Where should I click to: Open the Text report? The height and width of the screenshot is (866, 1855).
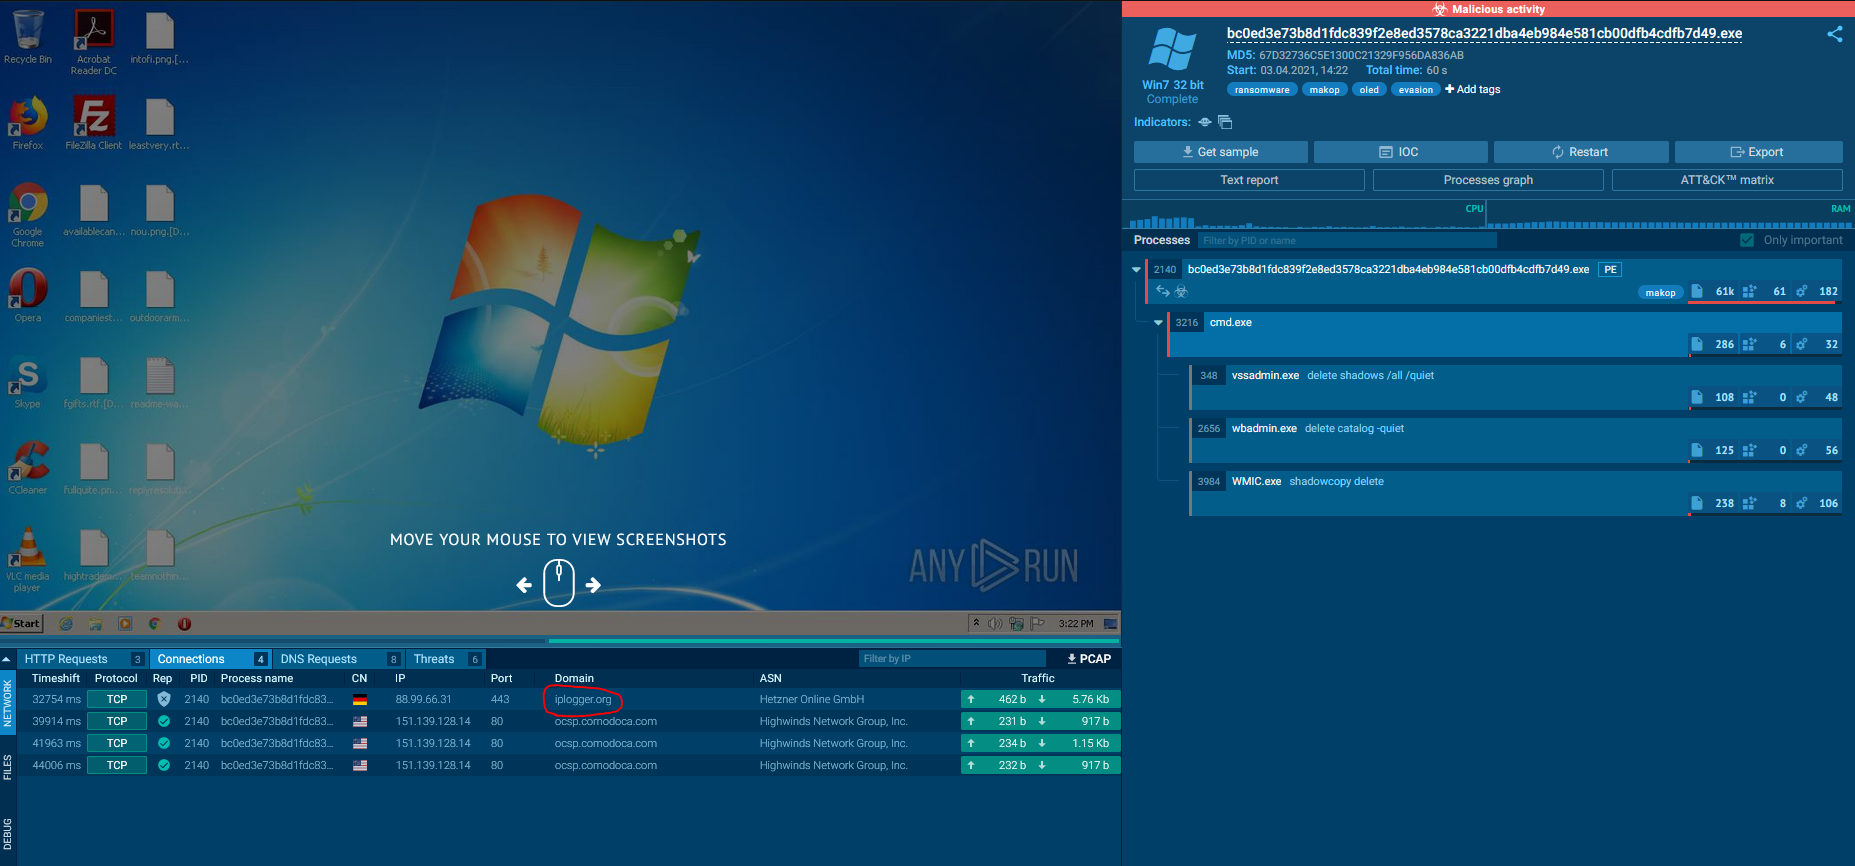(1249, 180)
